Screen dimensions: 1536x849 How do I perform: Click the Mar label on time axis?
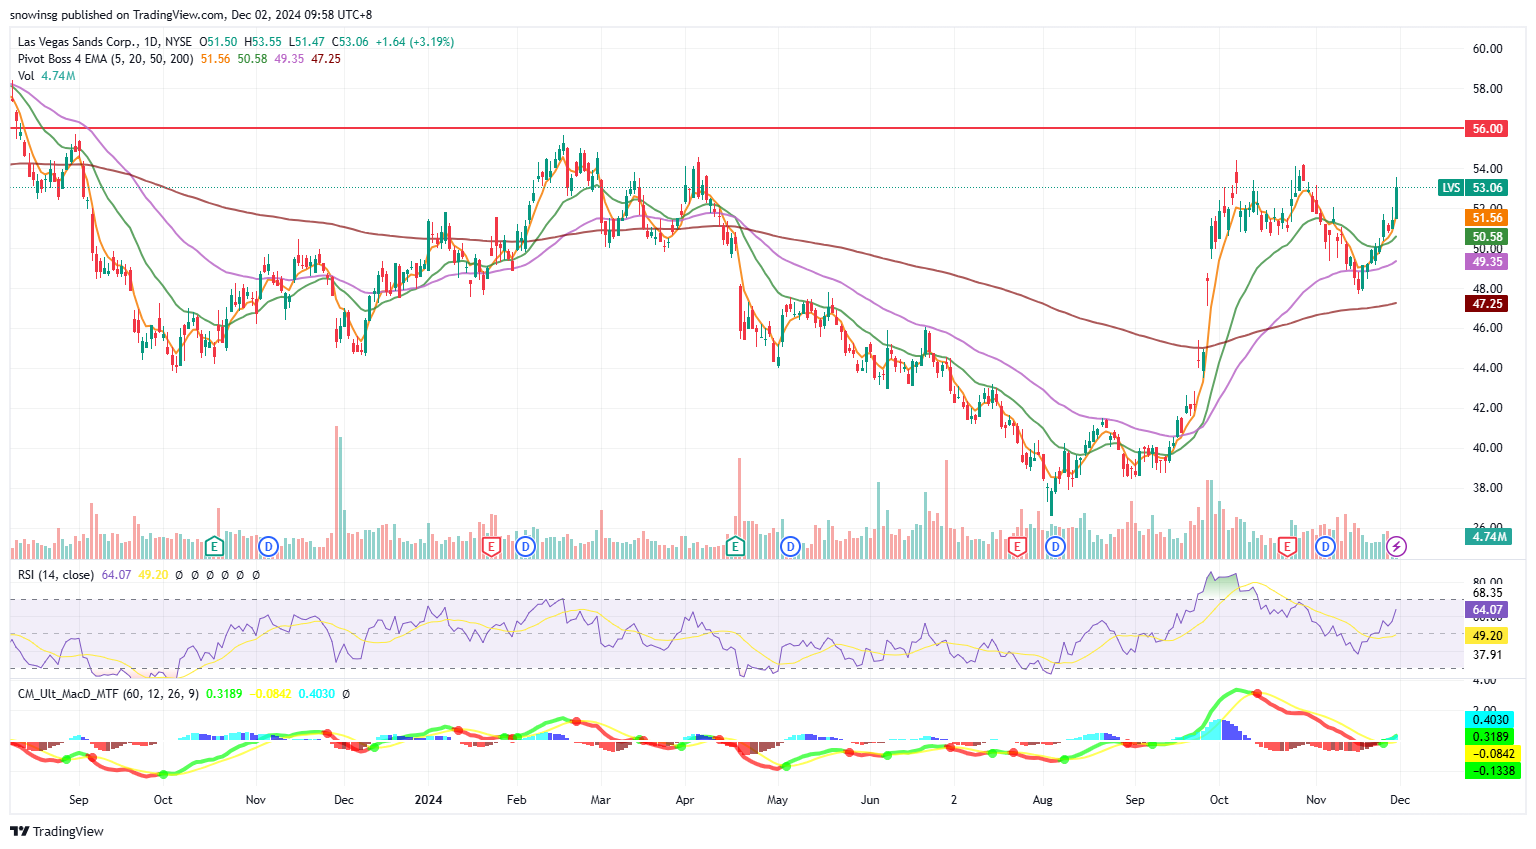click(600, 800)
